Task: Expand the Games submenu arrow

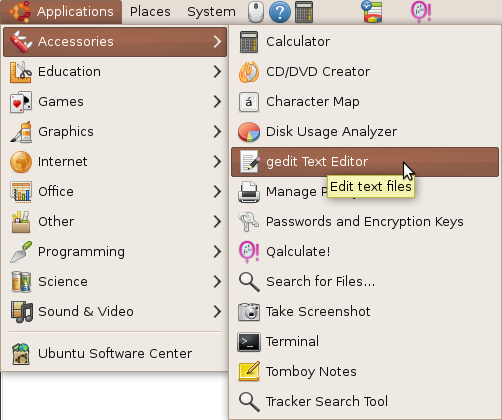Action: pos(217,102)
